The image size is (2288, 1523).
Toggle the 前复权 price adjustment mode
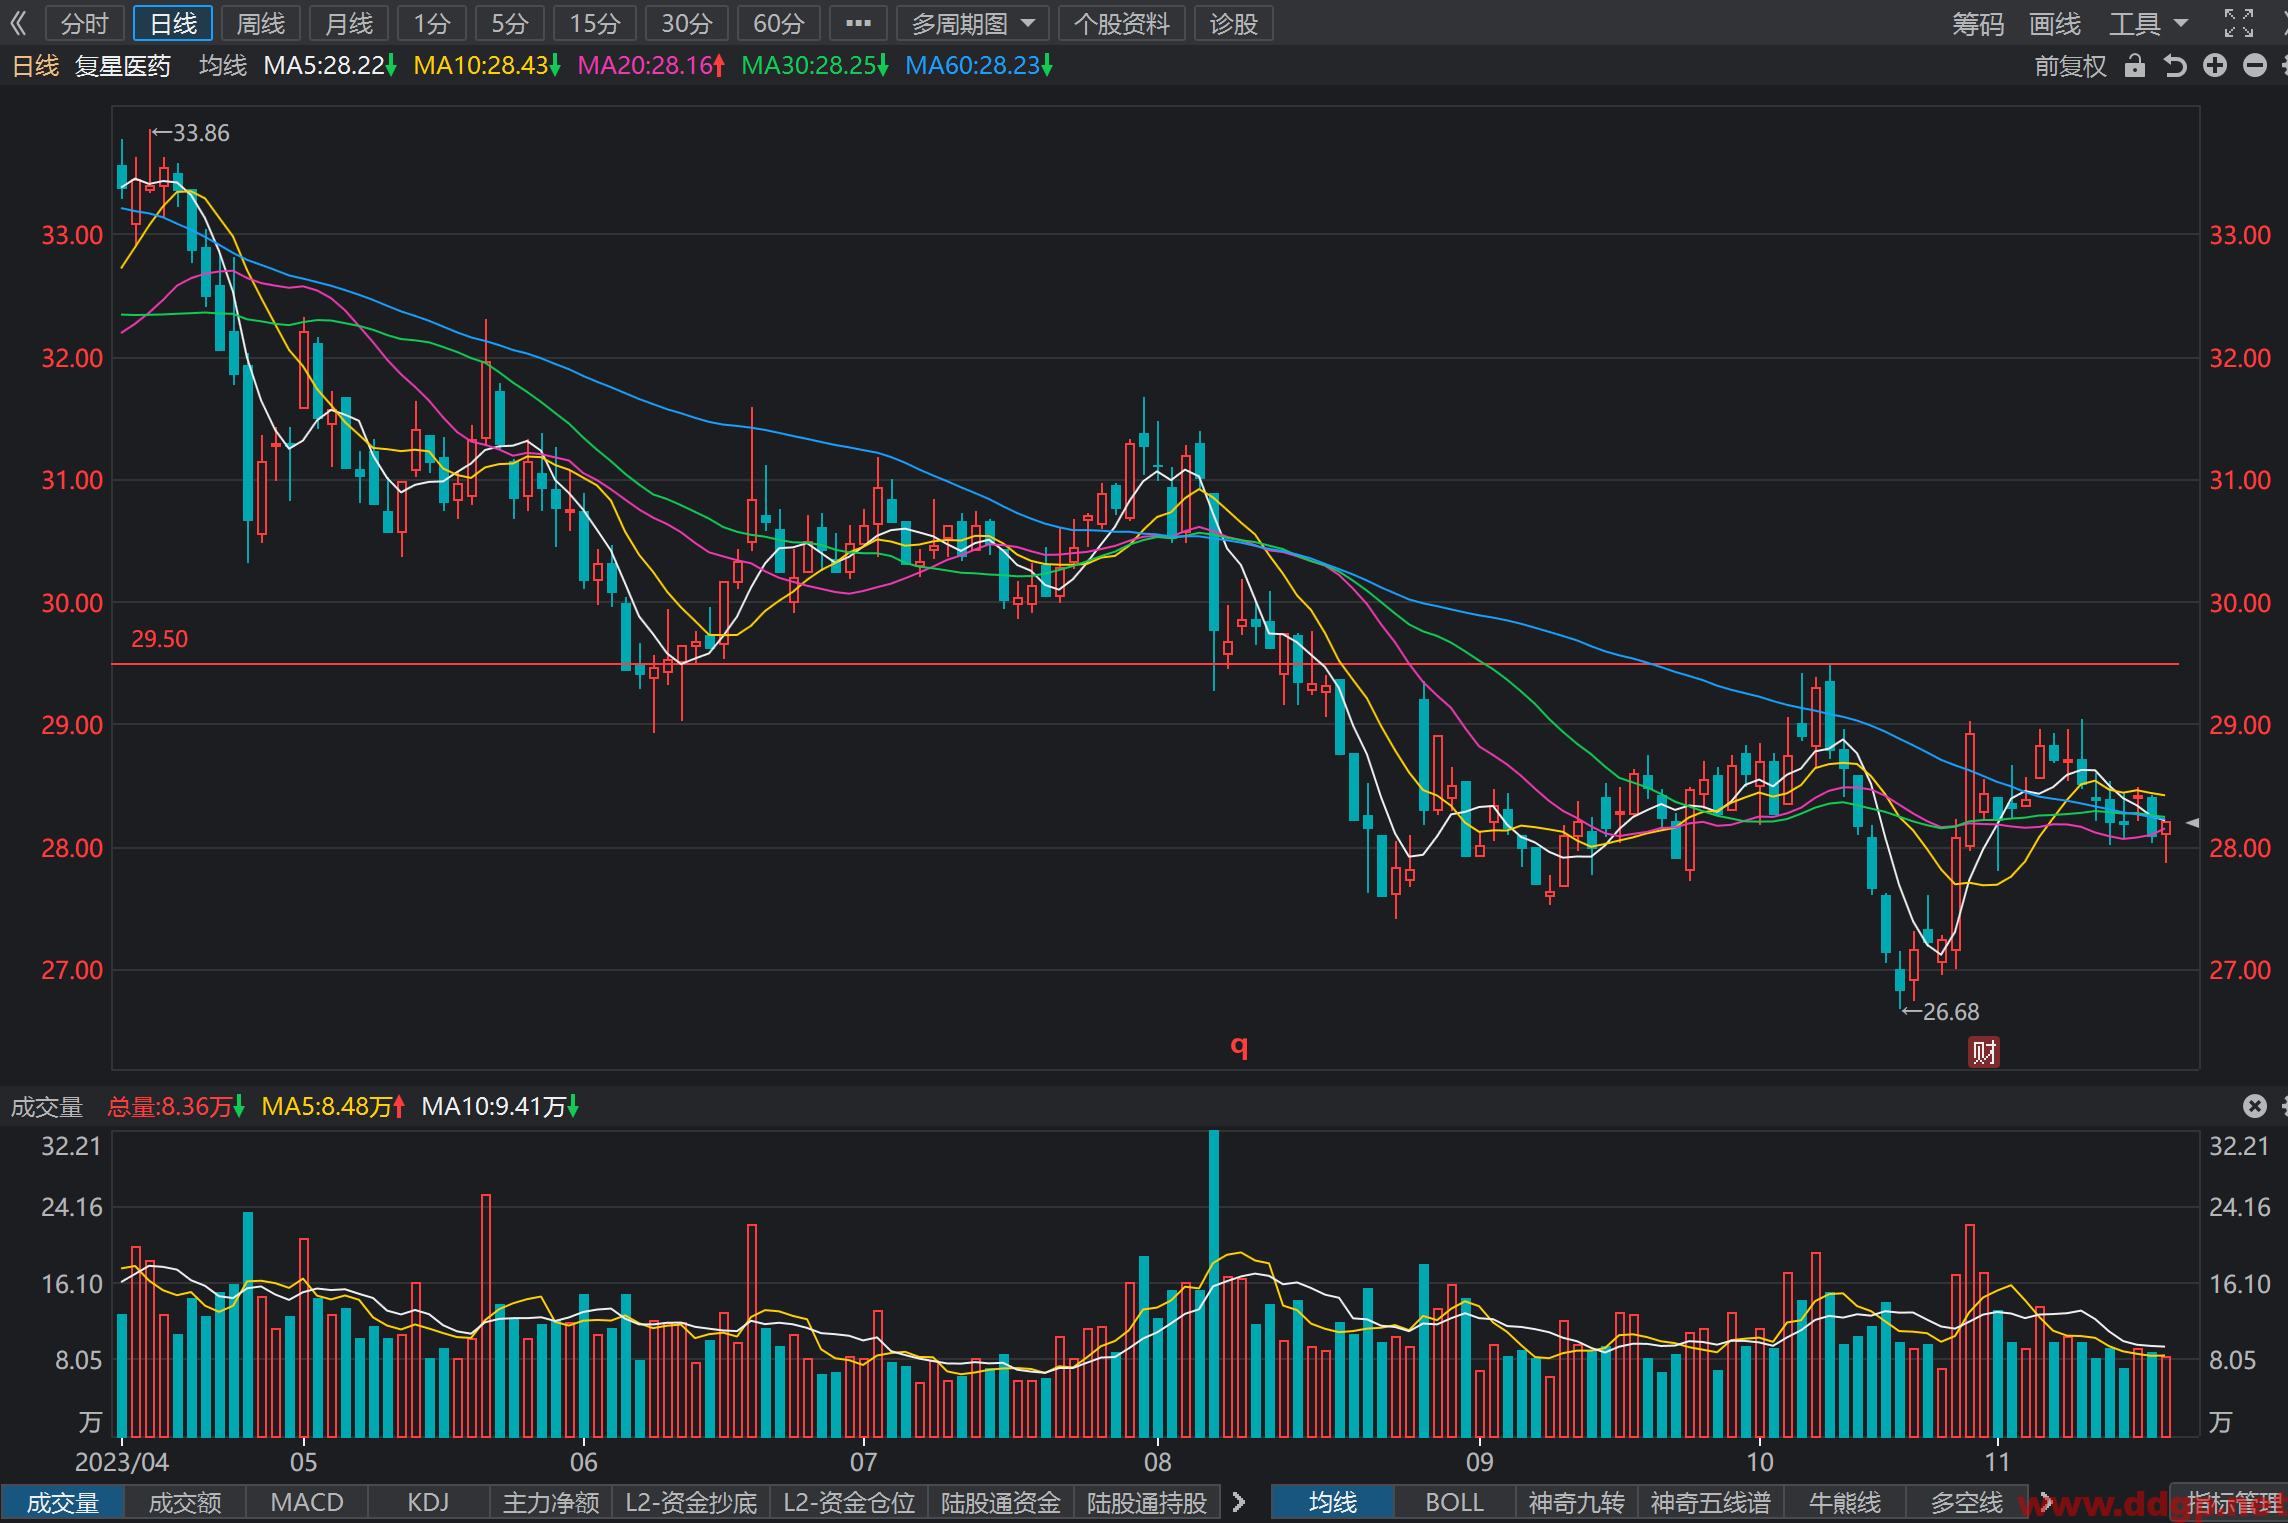(2070, 66)
